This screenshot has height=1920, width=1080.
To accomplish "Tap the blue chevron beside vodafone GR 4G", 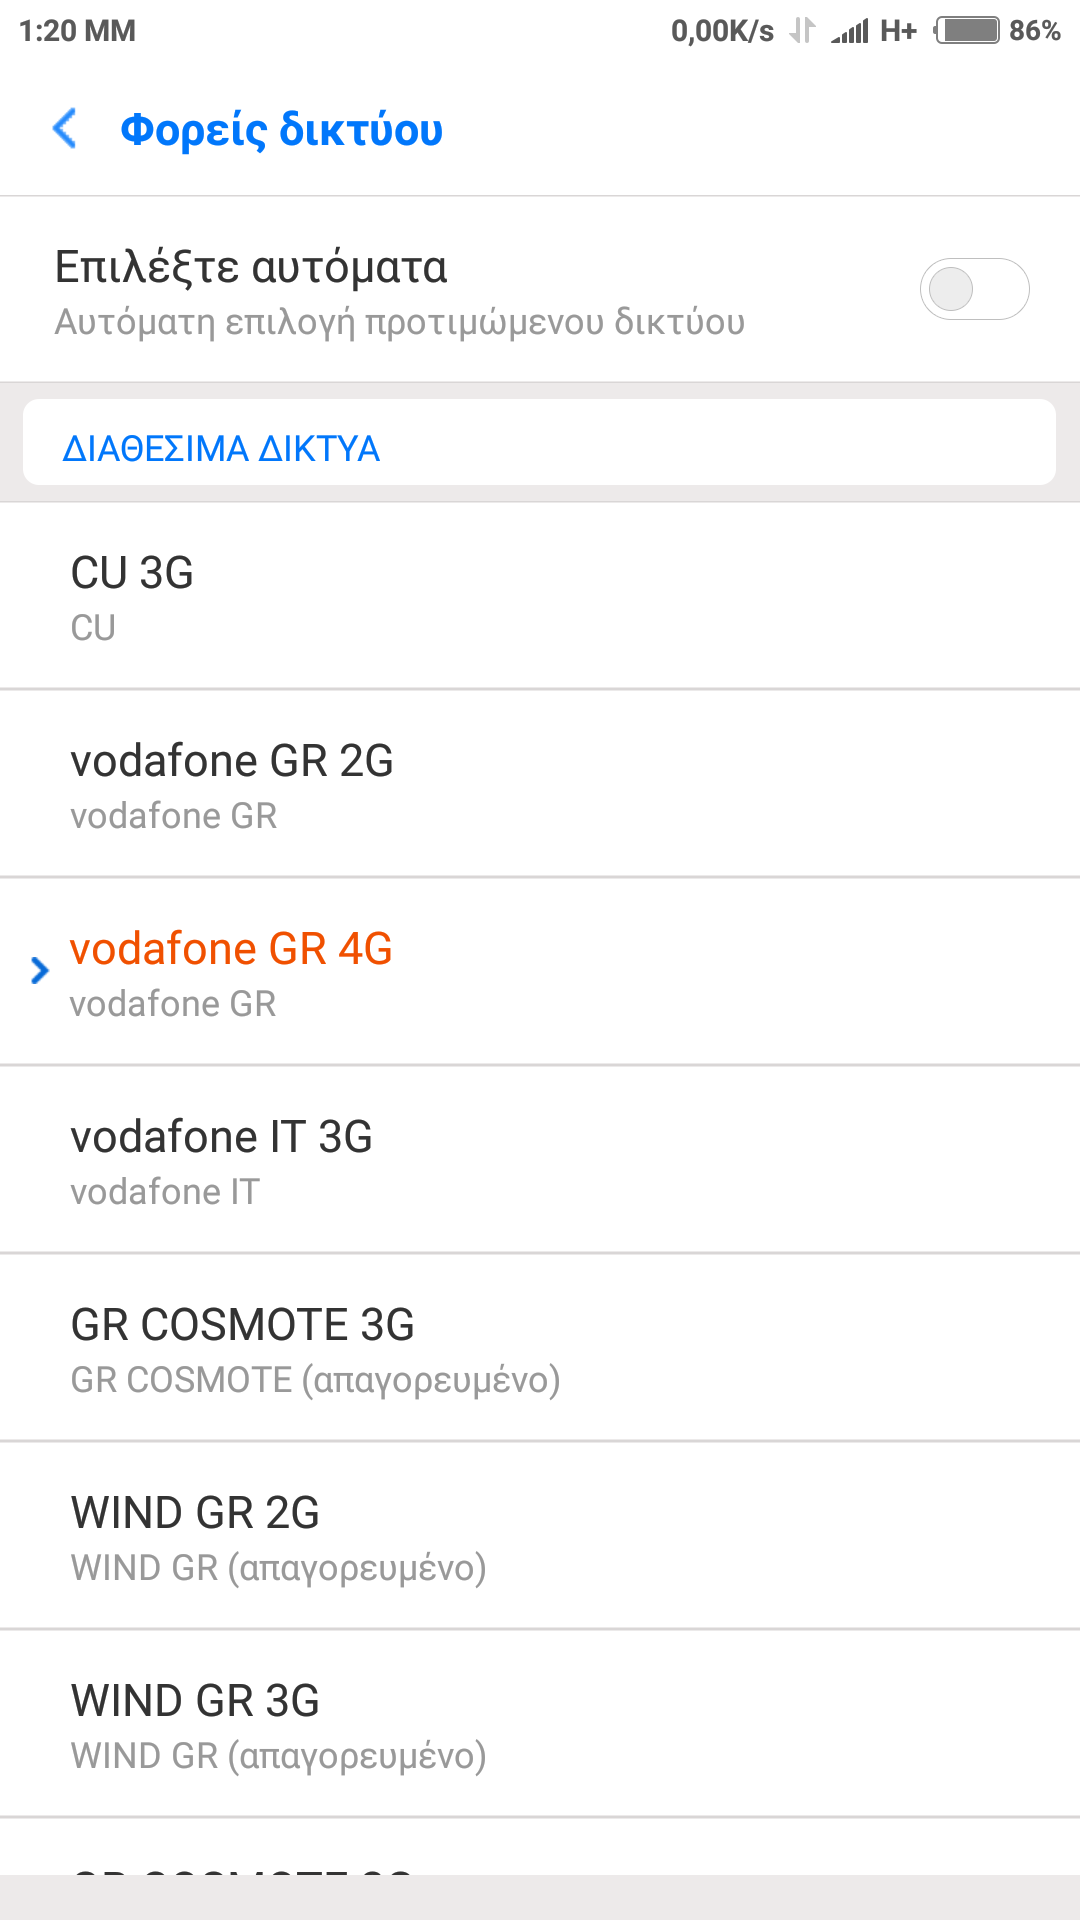I will pos(40,970).
